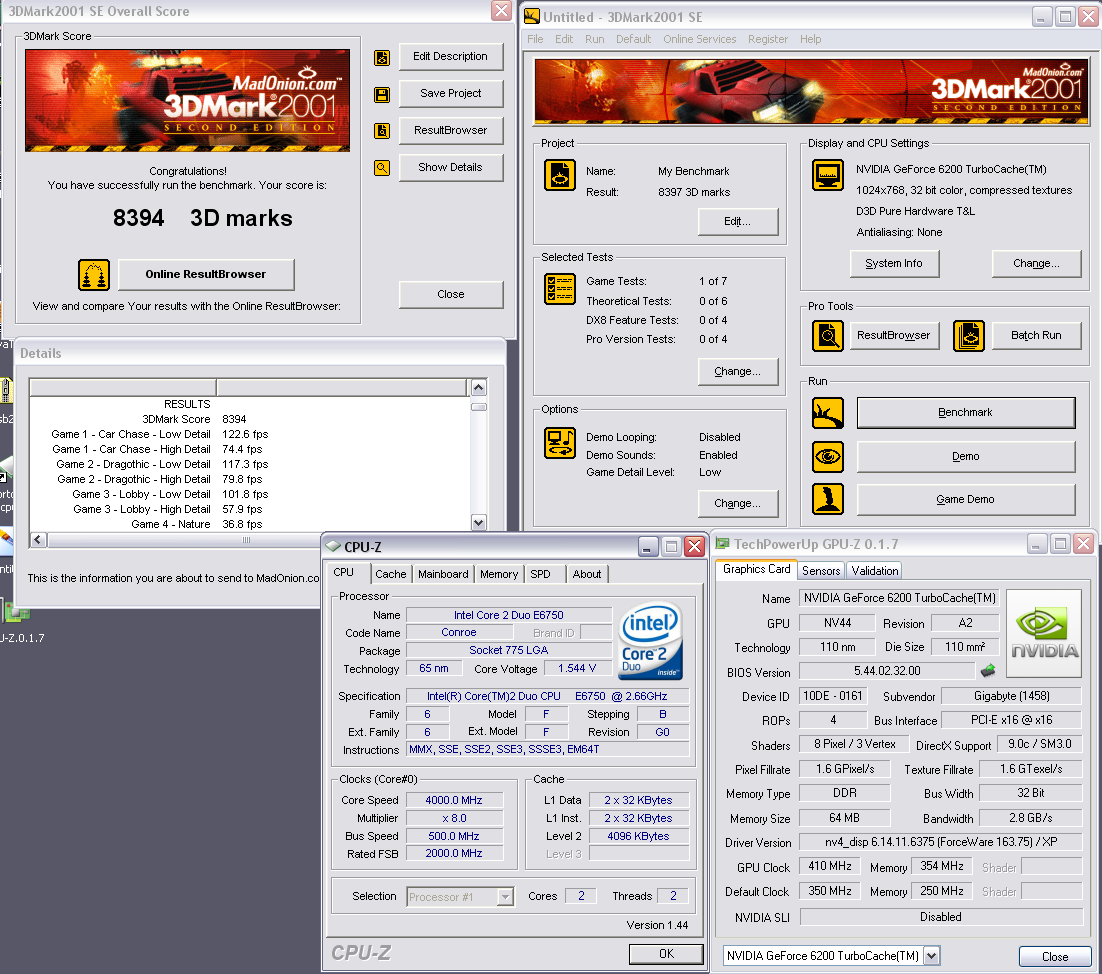This screenshot has width=1102, height=974.
Task: Click the Game Demo joystick icon
Action: click(828, 500)
